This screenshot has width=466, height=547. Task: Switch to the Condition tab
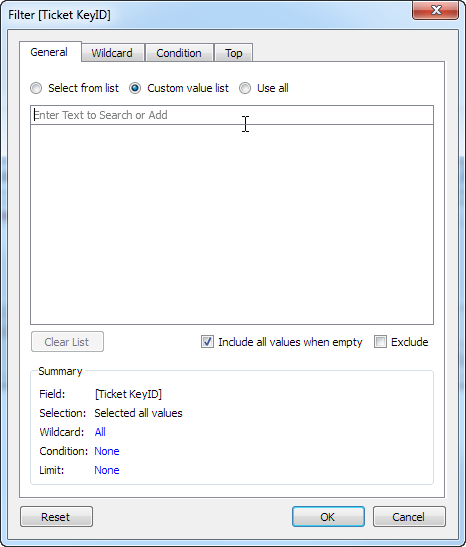pos(179,53)
